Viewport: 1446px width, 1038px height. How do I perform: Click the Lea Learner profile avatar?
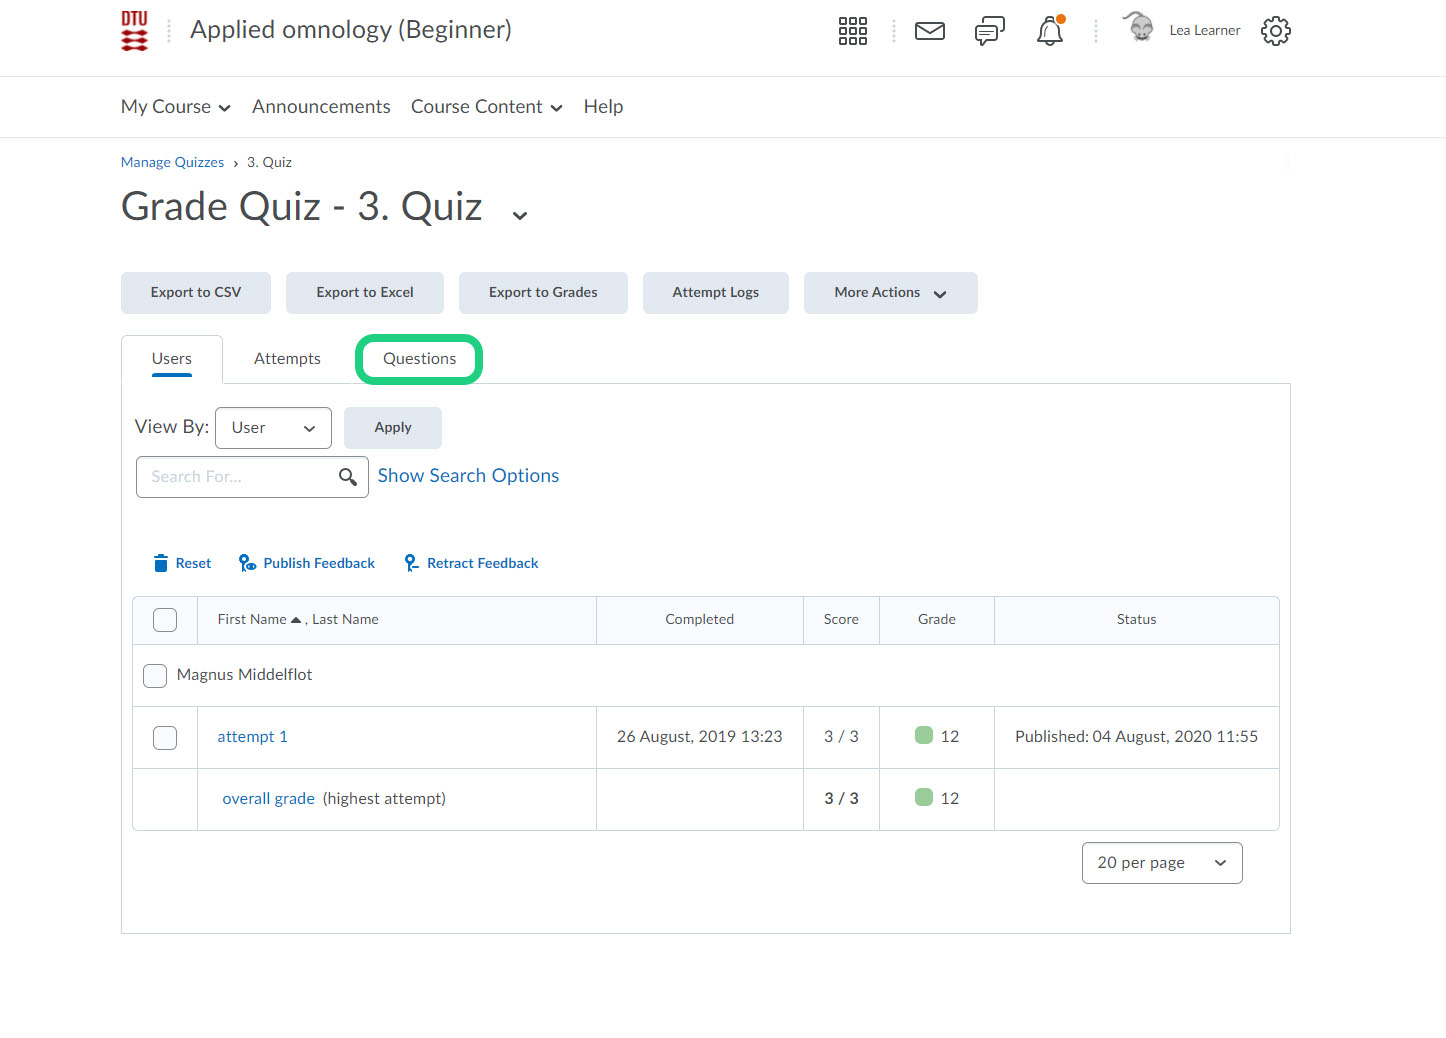[x=1139, y=28]
